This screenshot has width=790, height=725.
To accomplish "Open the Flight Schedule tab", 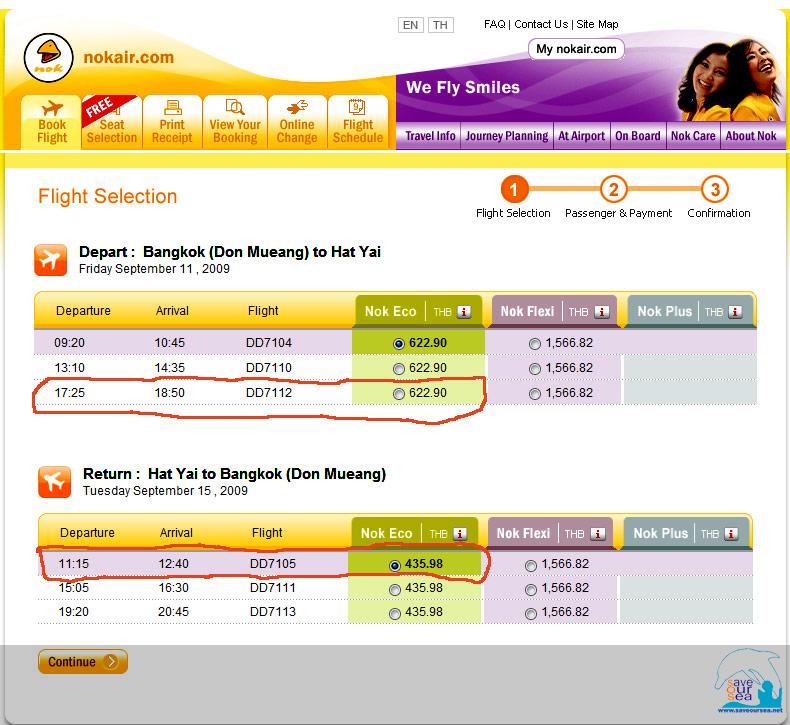I will tap(358, 123).
